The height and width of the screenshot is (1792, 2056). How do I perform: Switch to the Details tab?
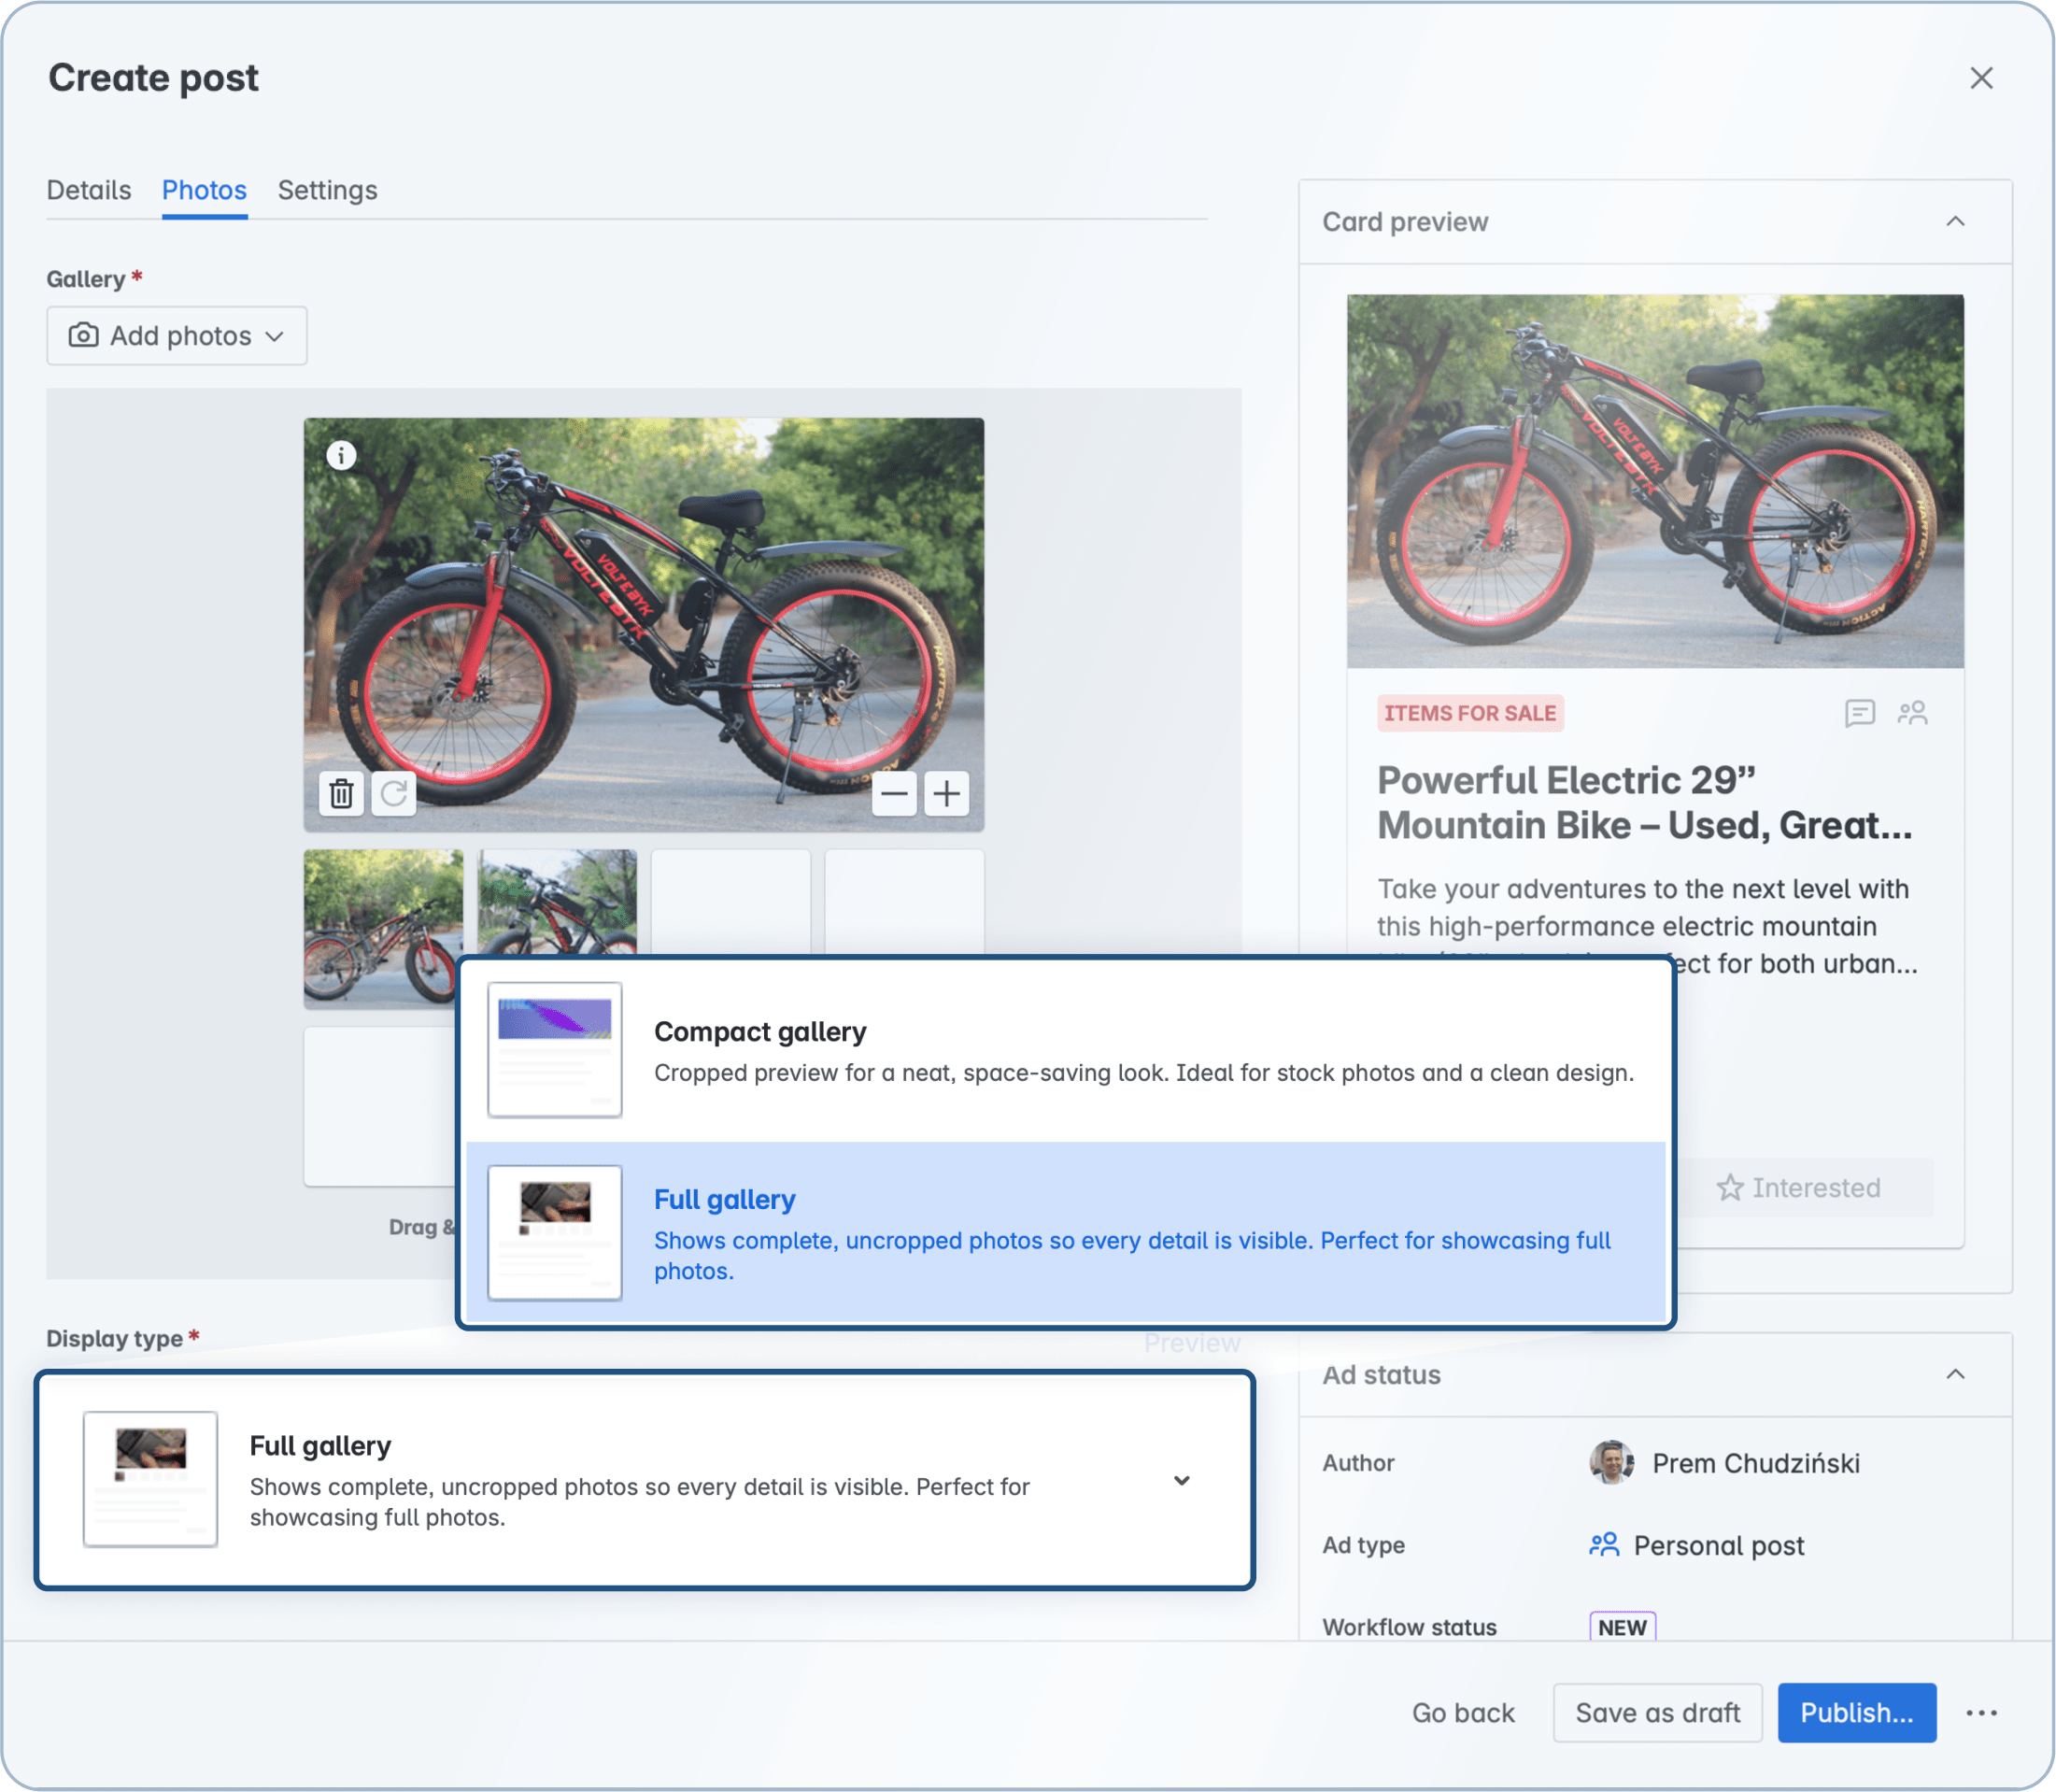pyautogui.click(x=89, y=190)
